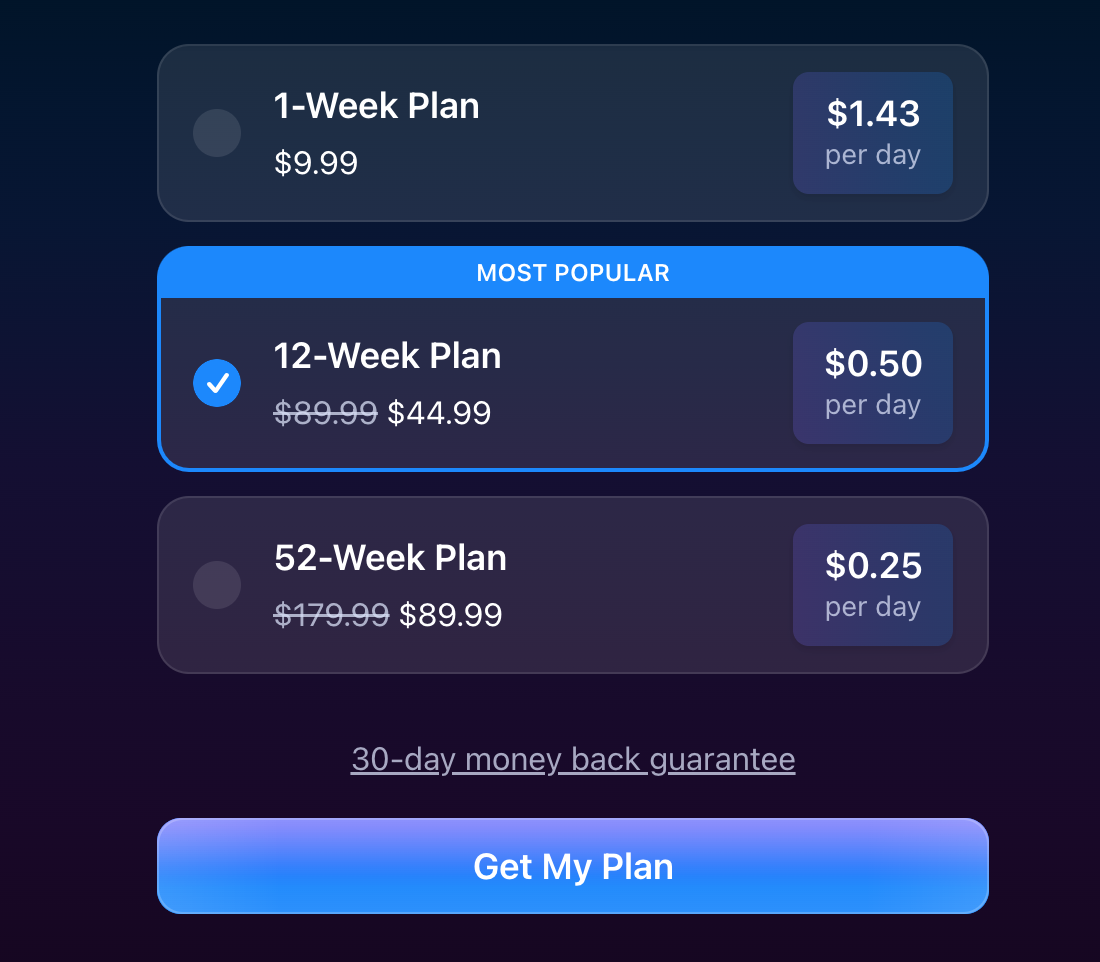Image resolution: width=1100 pixels, height=962 pixels.
Task: Click the $44.99 discounted price
Action: pos(439,413)
